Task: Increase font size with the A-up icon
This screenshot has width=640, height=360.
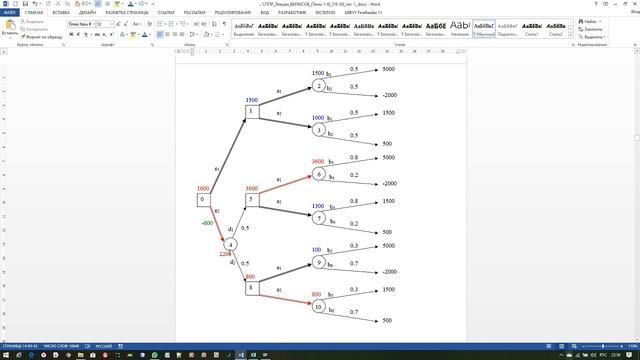Action: [118, 24]
